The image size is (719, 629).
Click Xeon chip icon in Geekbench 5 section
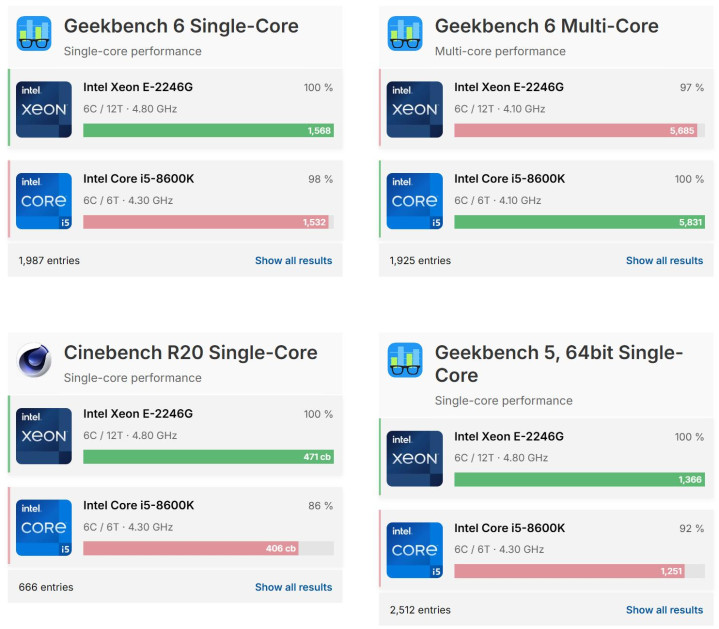coord(415,459)
